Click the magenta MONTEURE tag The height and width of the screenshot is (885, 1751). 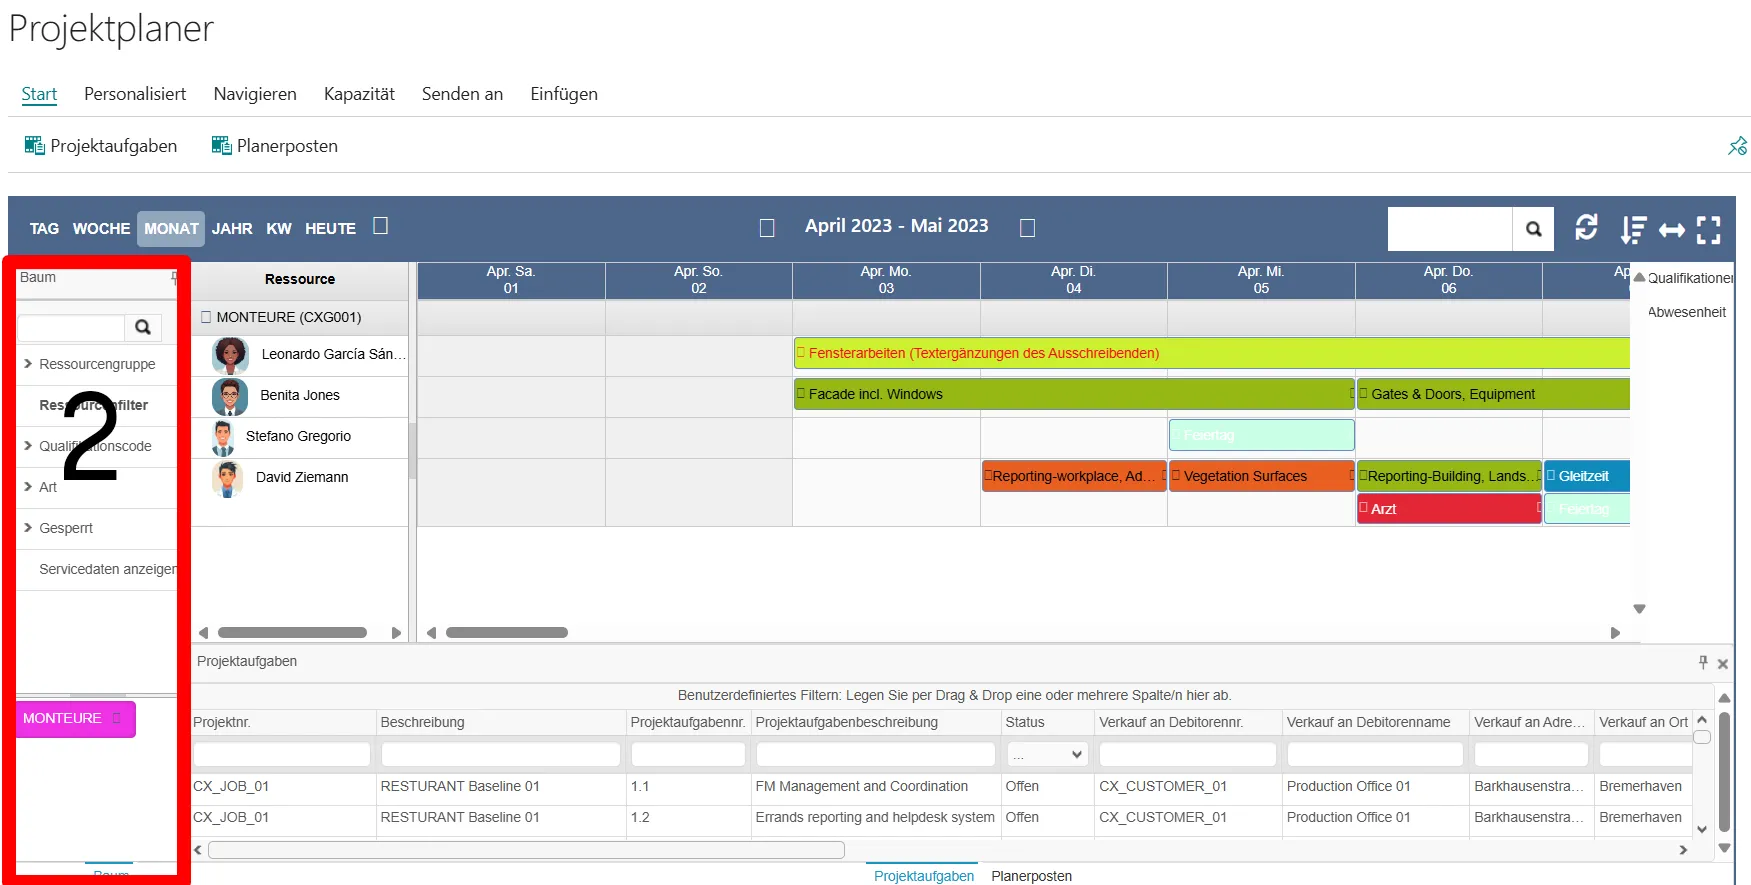(x=63, y=718)
